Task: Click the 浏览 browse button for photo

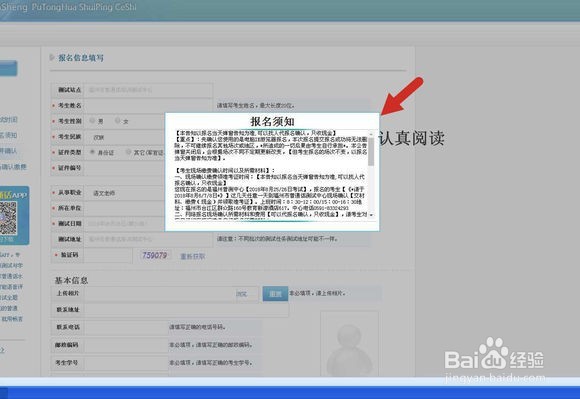Action: pyautogui.click(x=242, y=294)
